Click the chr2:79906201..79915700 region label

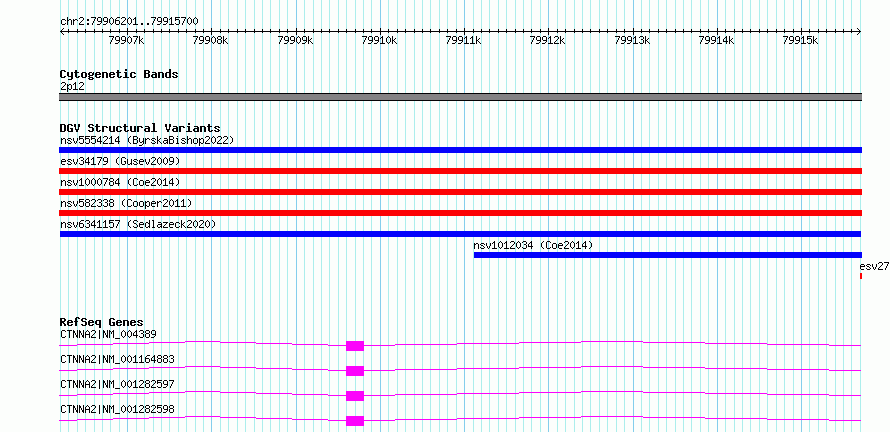(x=129, y=22)
